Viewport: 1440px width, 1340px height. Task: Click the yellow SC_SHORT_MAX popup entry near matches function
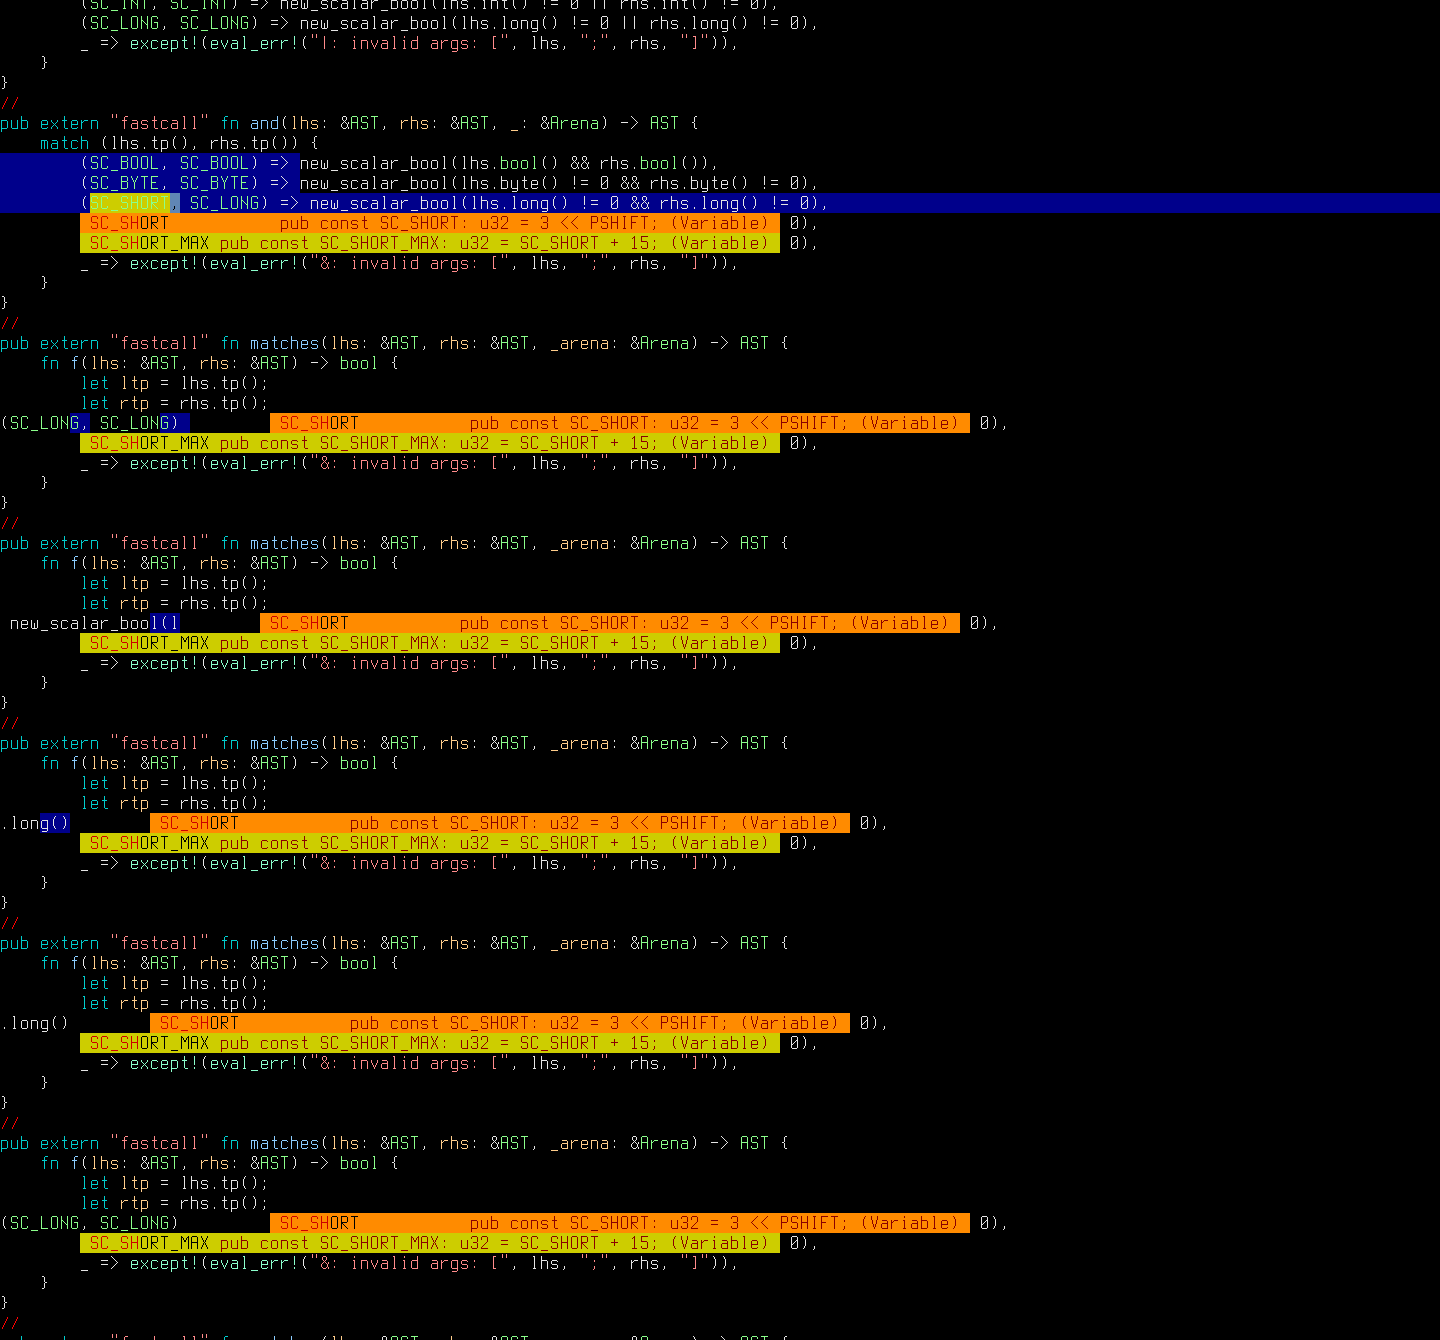pyautogui.click(x=148, y=443)
